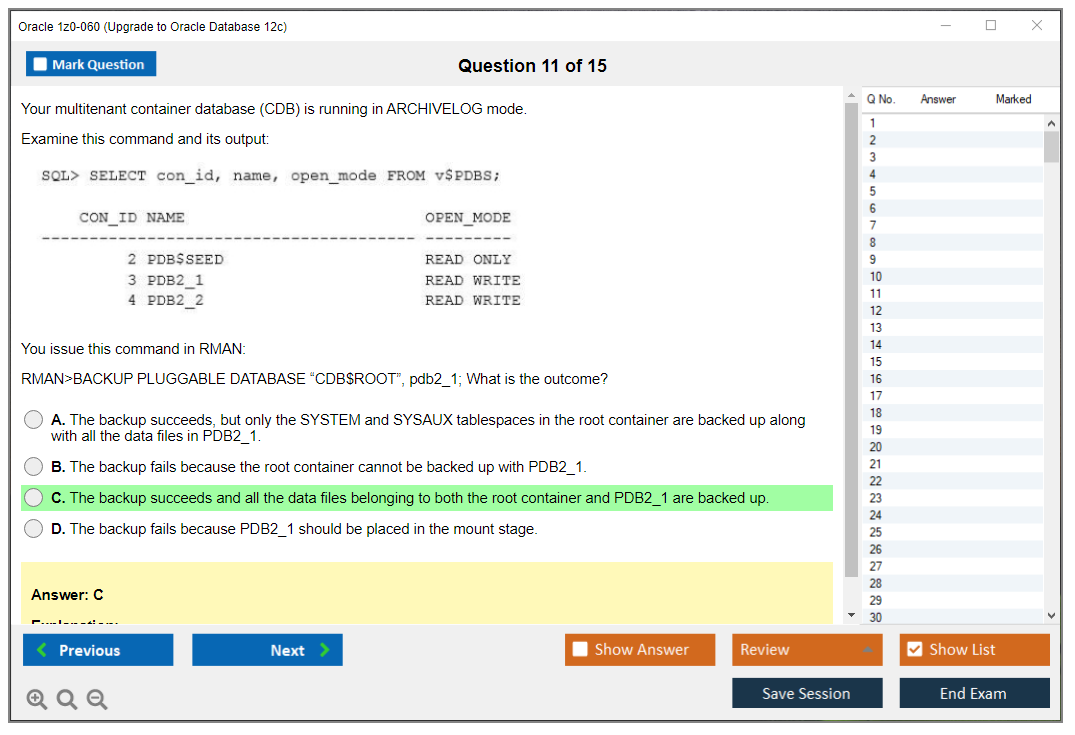Save the current exam session
The width and height of the screenshot is (1075, 735).
(806, 692)
